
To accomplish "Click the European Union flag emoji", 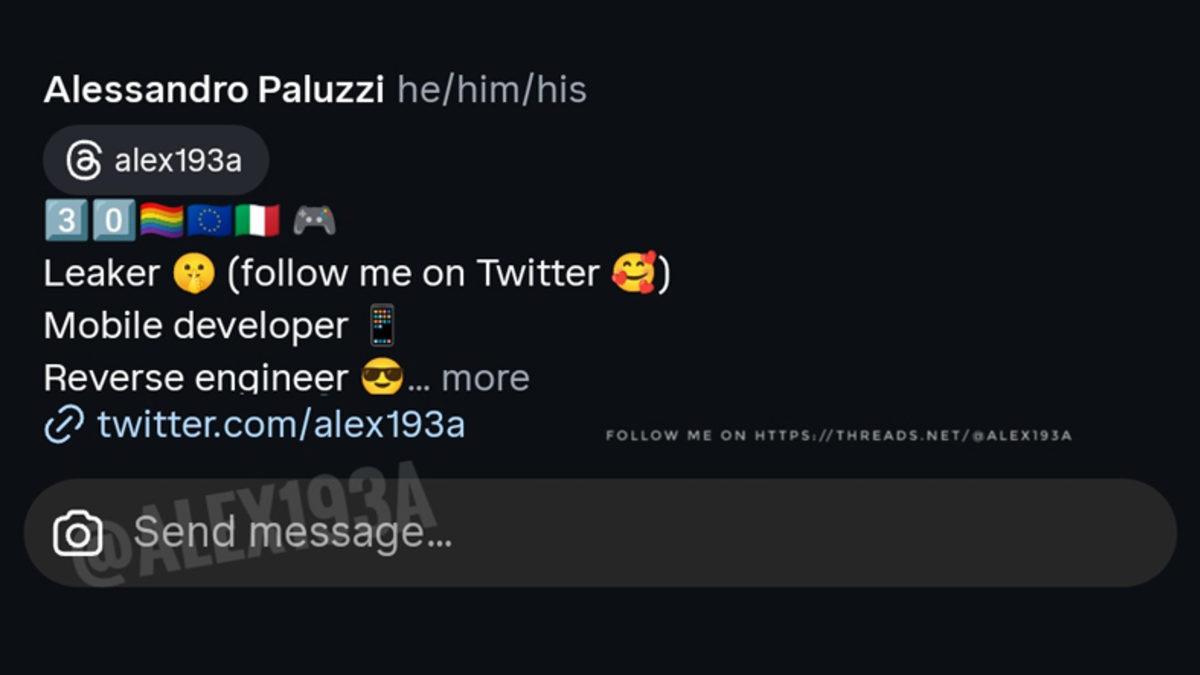I will tap(209, 220).
